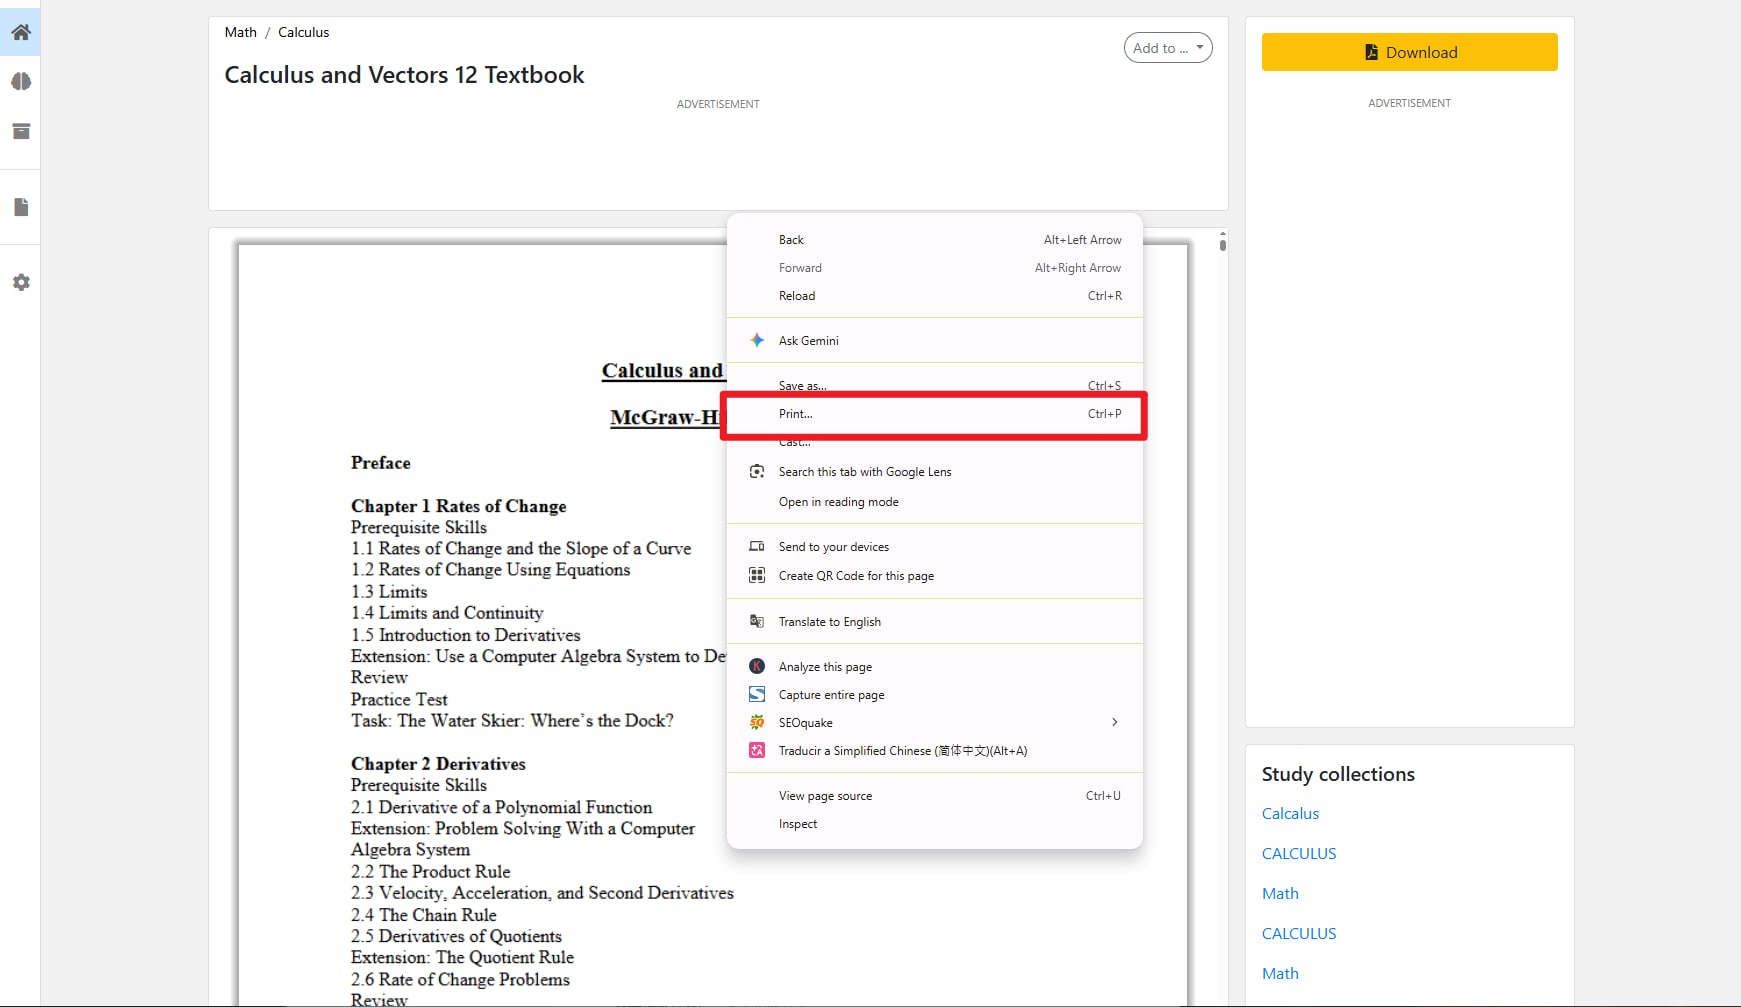The height and width of the screenshot is (1007, 1741).
Task: Click the Preface line in document
Action: pyautogui.click(x=380, y=463)
